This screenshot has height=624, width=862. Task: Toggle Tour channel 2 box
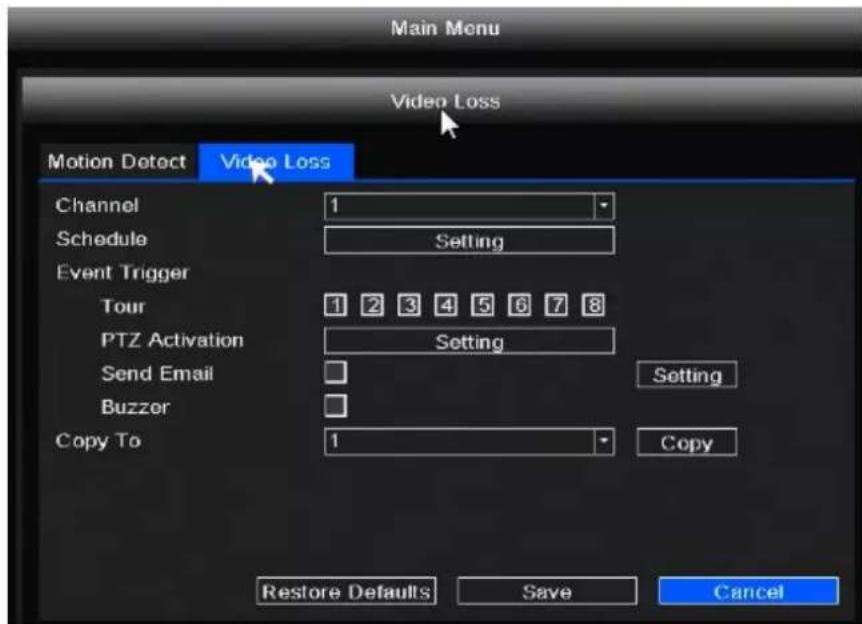tap(372, 305)
